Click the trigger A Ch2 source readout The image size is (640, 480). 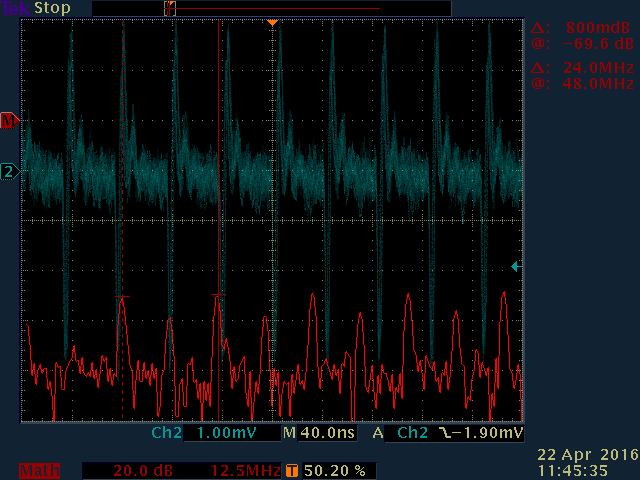tap(400, 433)
